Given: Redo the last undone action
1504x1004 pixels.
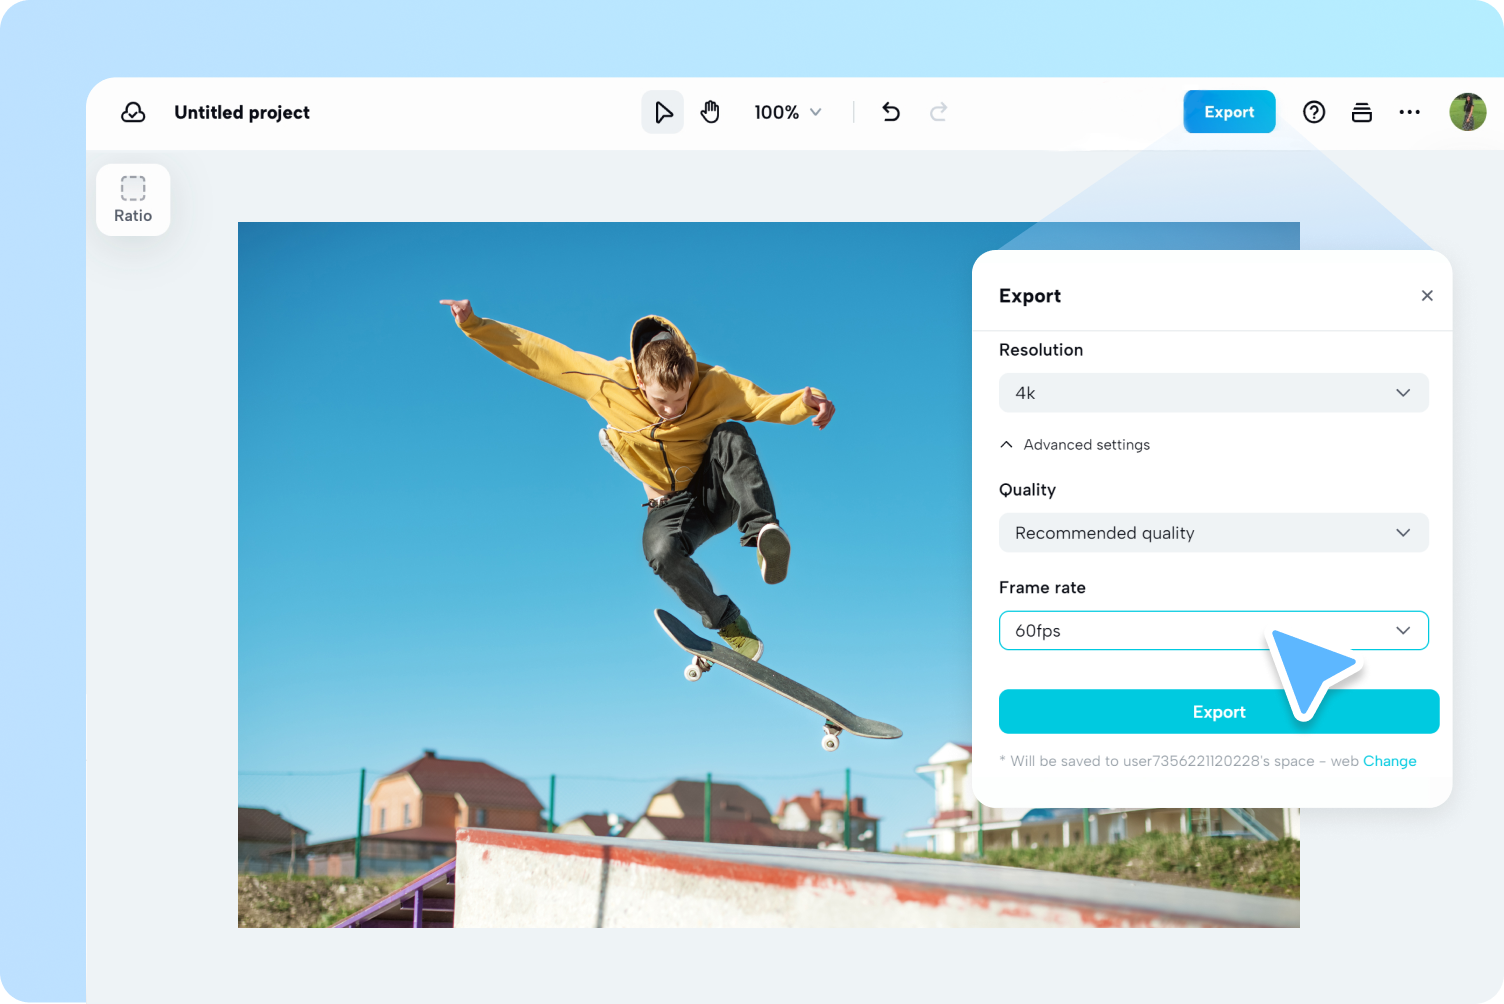Looking at the screenshot, I should point(938,112).
